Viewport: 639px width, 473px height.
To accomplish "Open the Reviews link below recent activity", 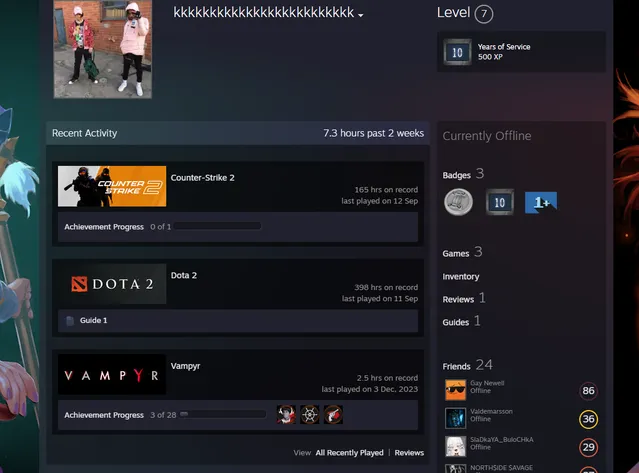I will coord(409,453).
